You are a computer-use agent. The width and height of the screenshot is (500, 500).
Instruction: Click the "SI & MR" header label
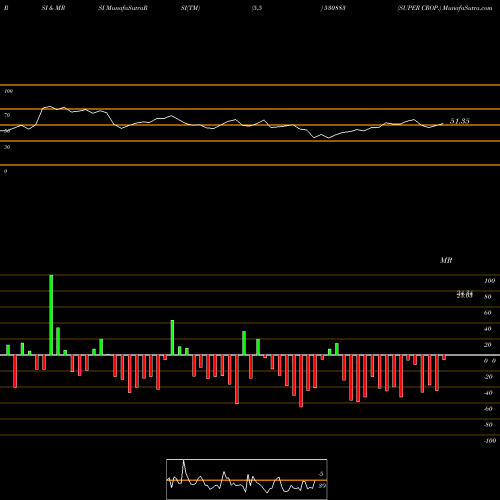(53, 8)
